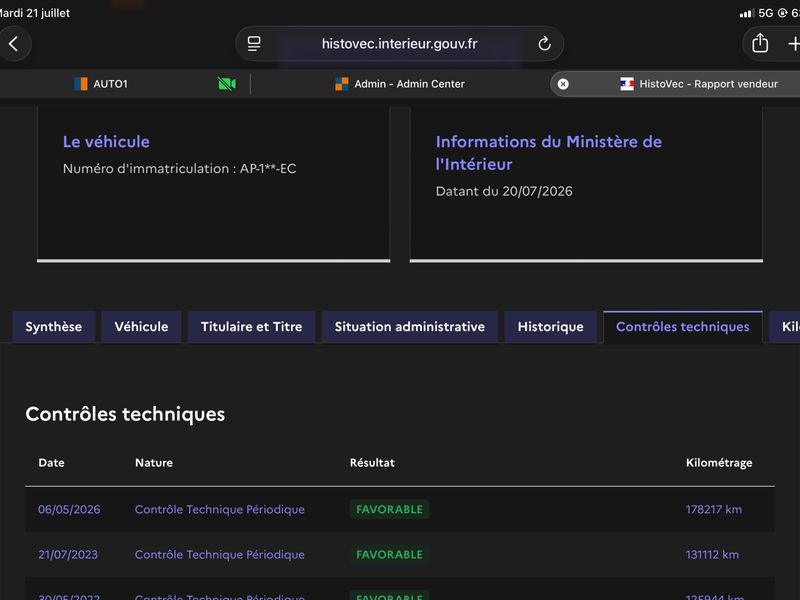The image size is (800, 600).
Task: Open the Situation administrative tab
Action: (410, 327)
